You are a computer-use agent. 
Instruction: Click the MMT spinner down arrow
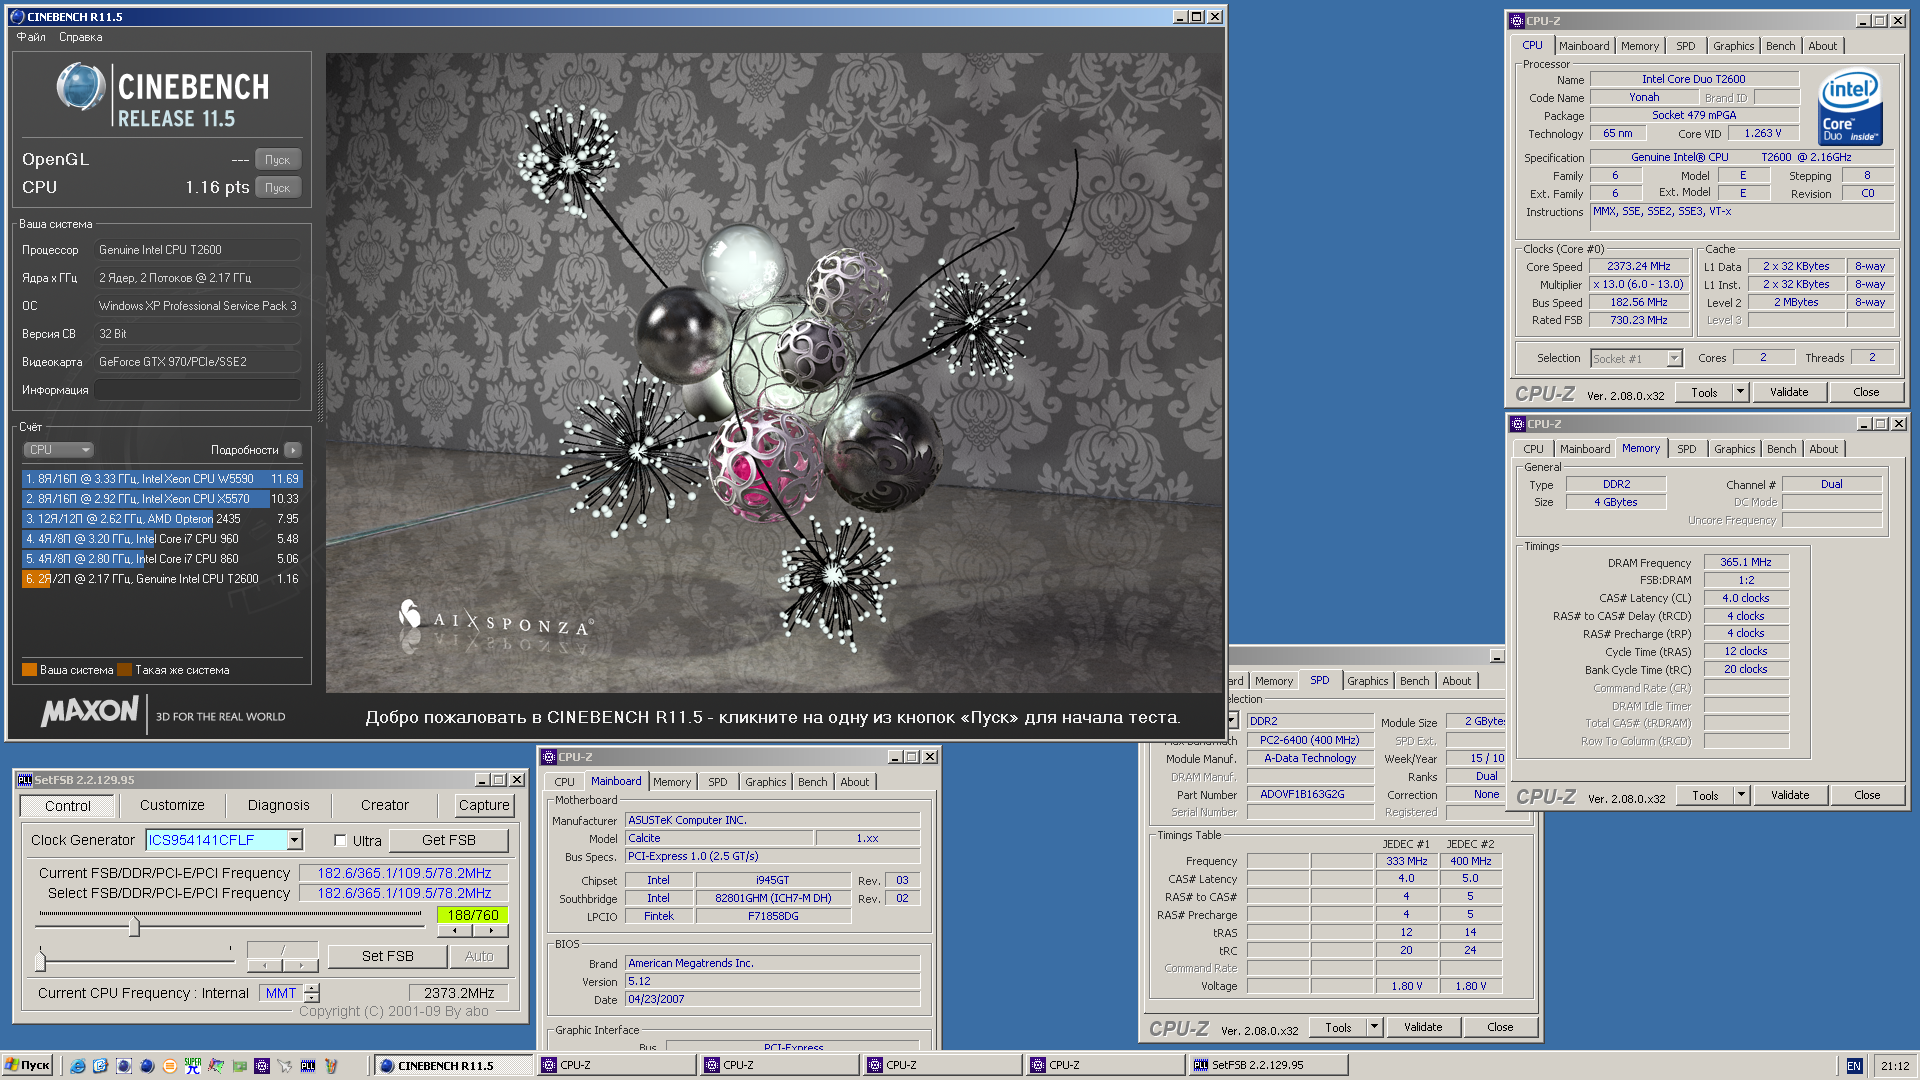(x=312, y=998)
